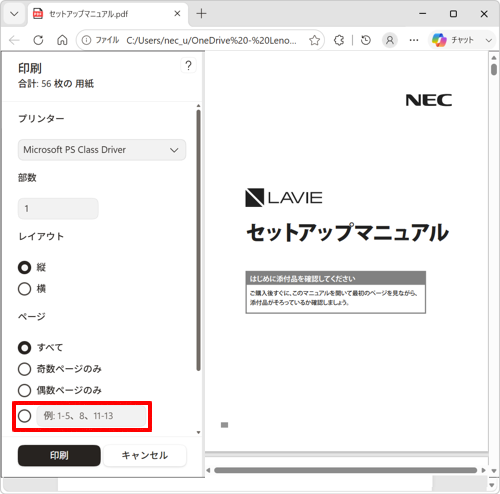Open Copilot チャット button
This screenshot has width=500, height=494.
click(x=453, y=40)
